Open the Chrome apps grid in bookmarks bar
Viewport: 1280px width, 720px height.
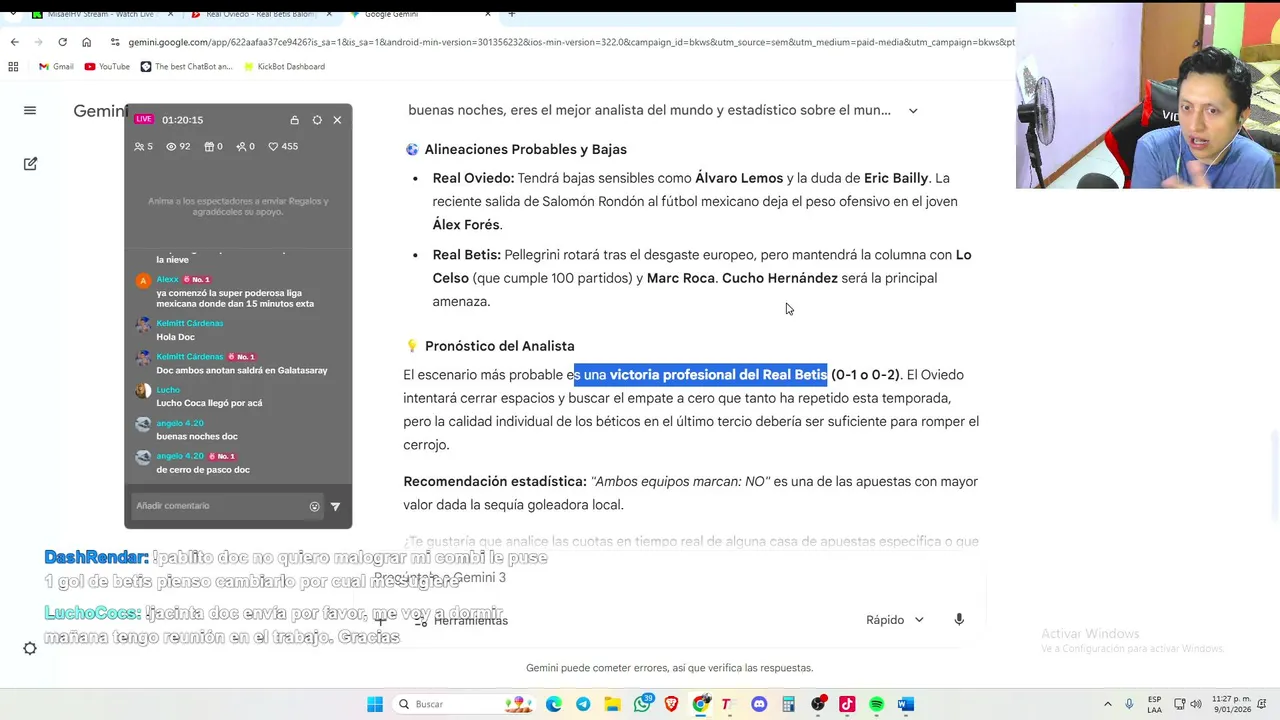point(13,67)
